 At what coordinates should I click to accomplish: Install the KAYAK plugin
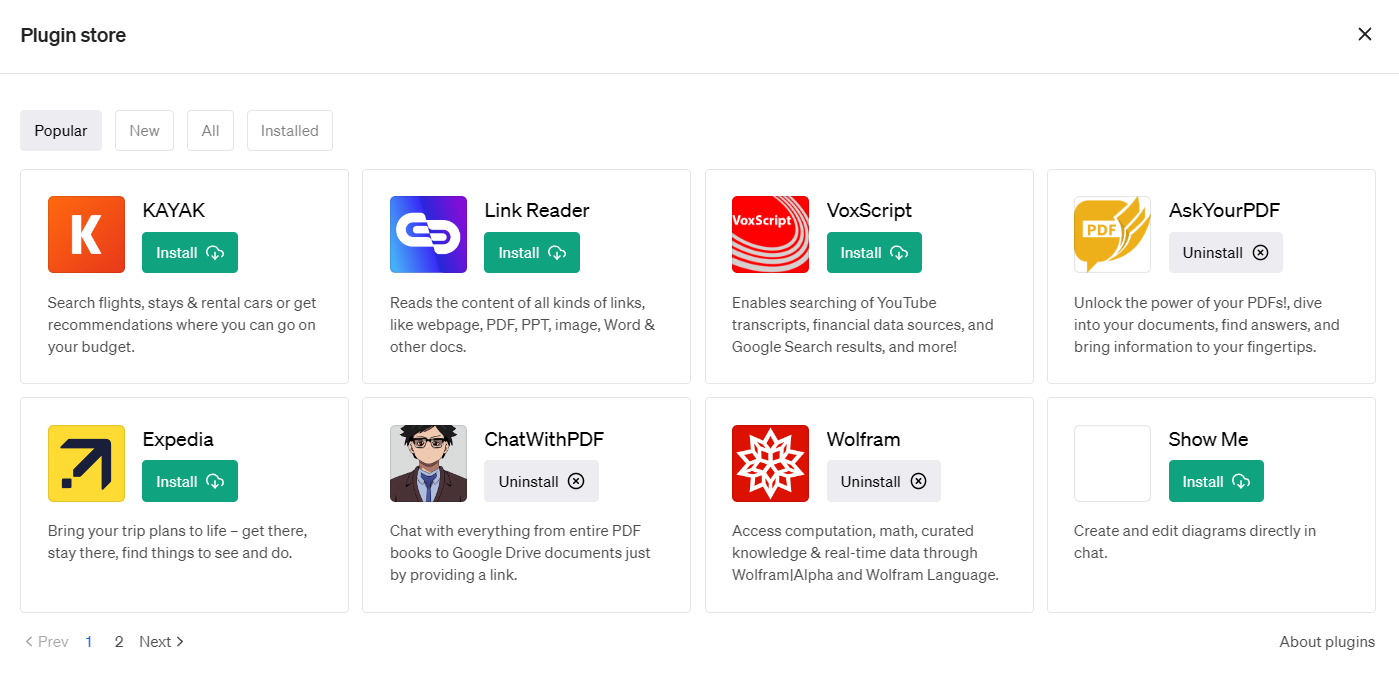click(190, 252)
